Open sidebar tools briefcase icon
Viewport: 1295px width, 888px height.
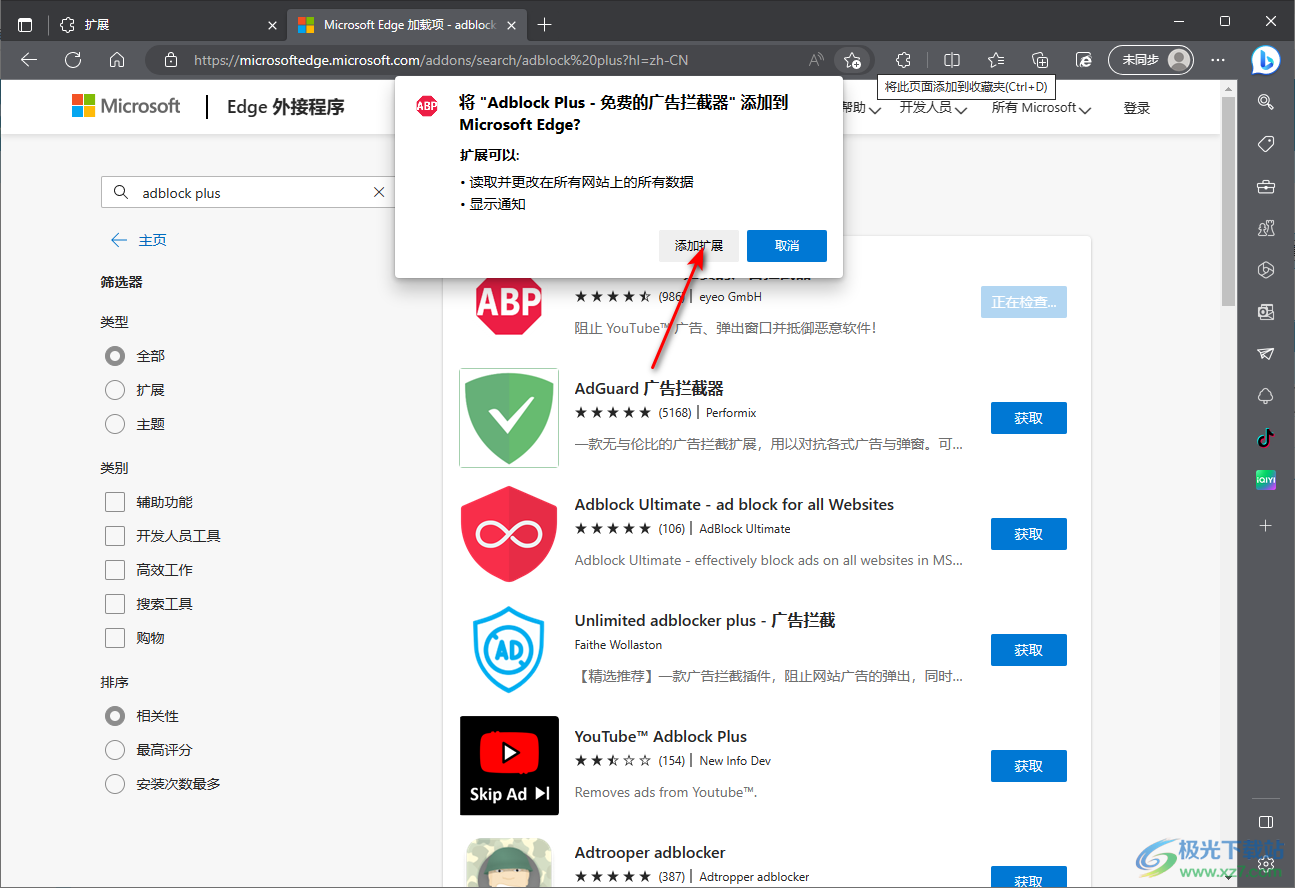point(1265,186)
